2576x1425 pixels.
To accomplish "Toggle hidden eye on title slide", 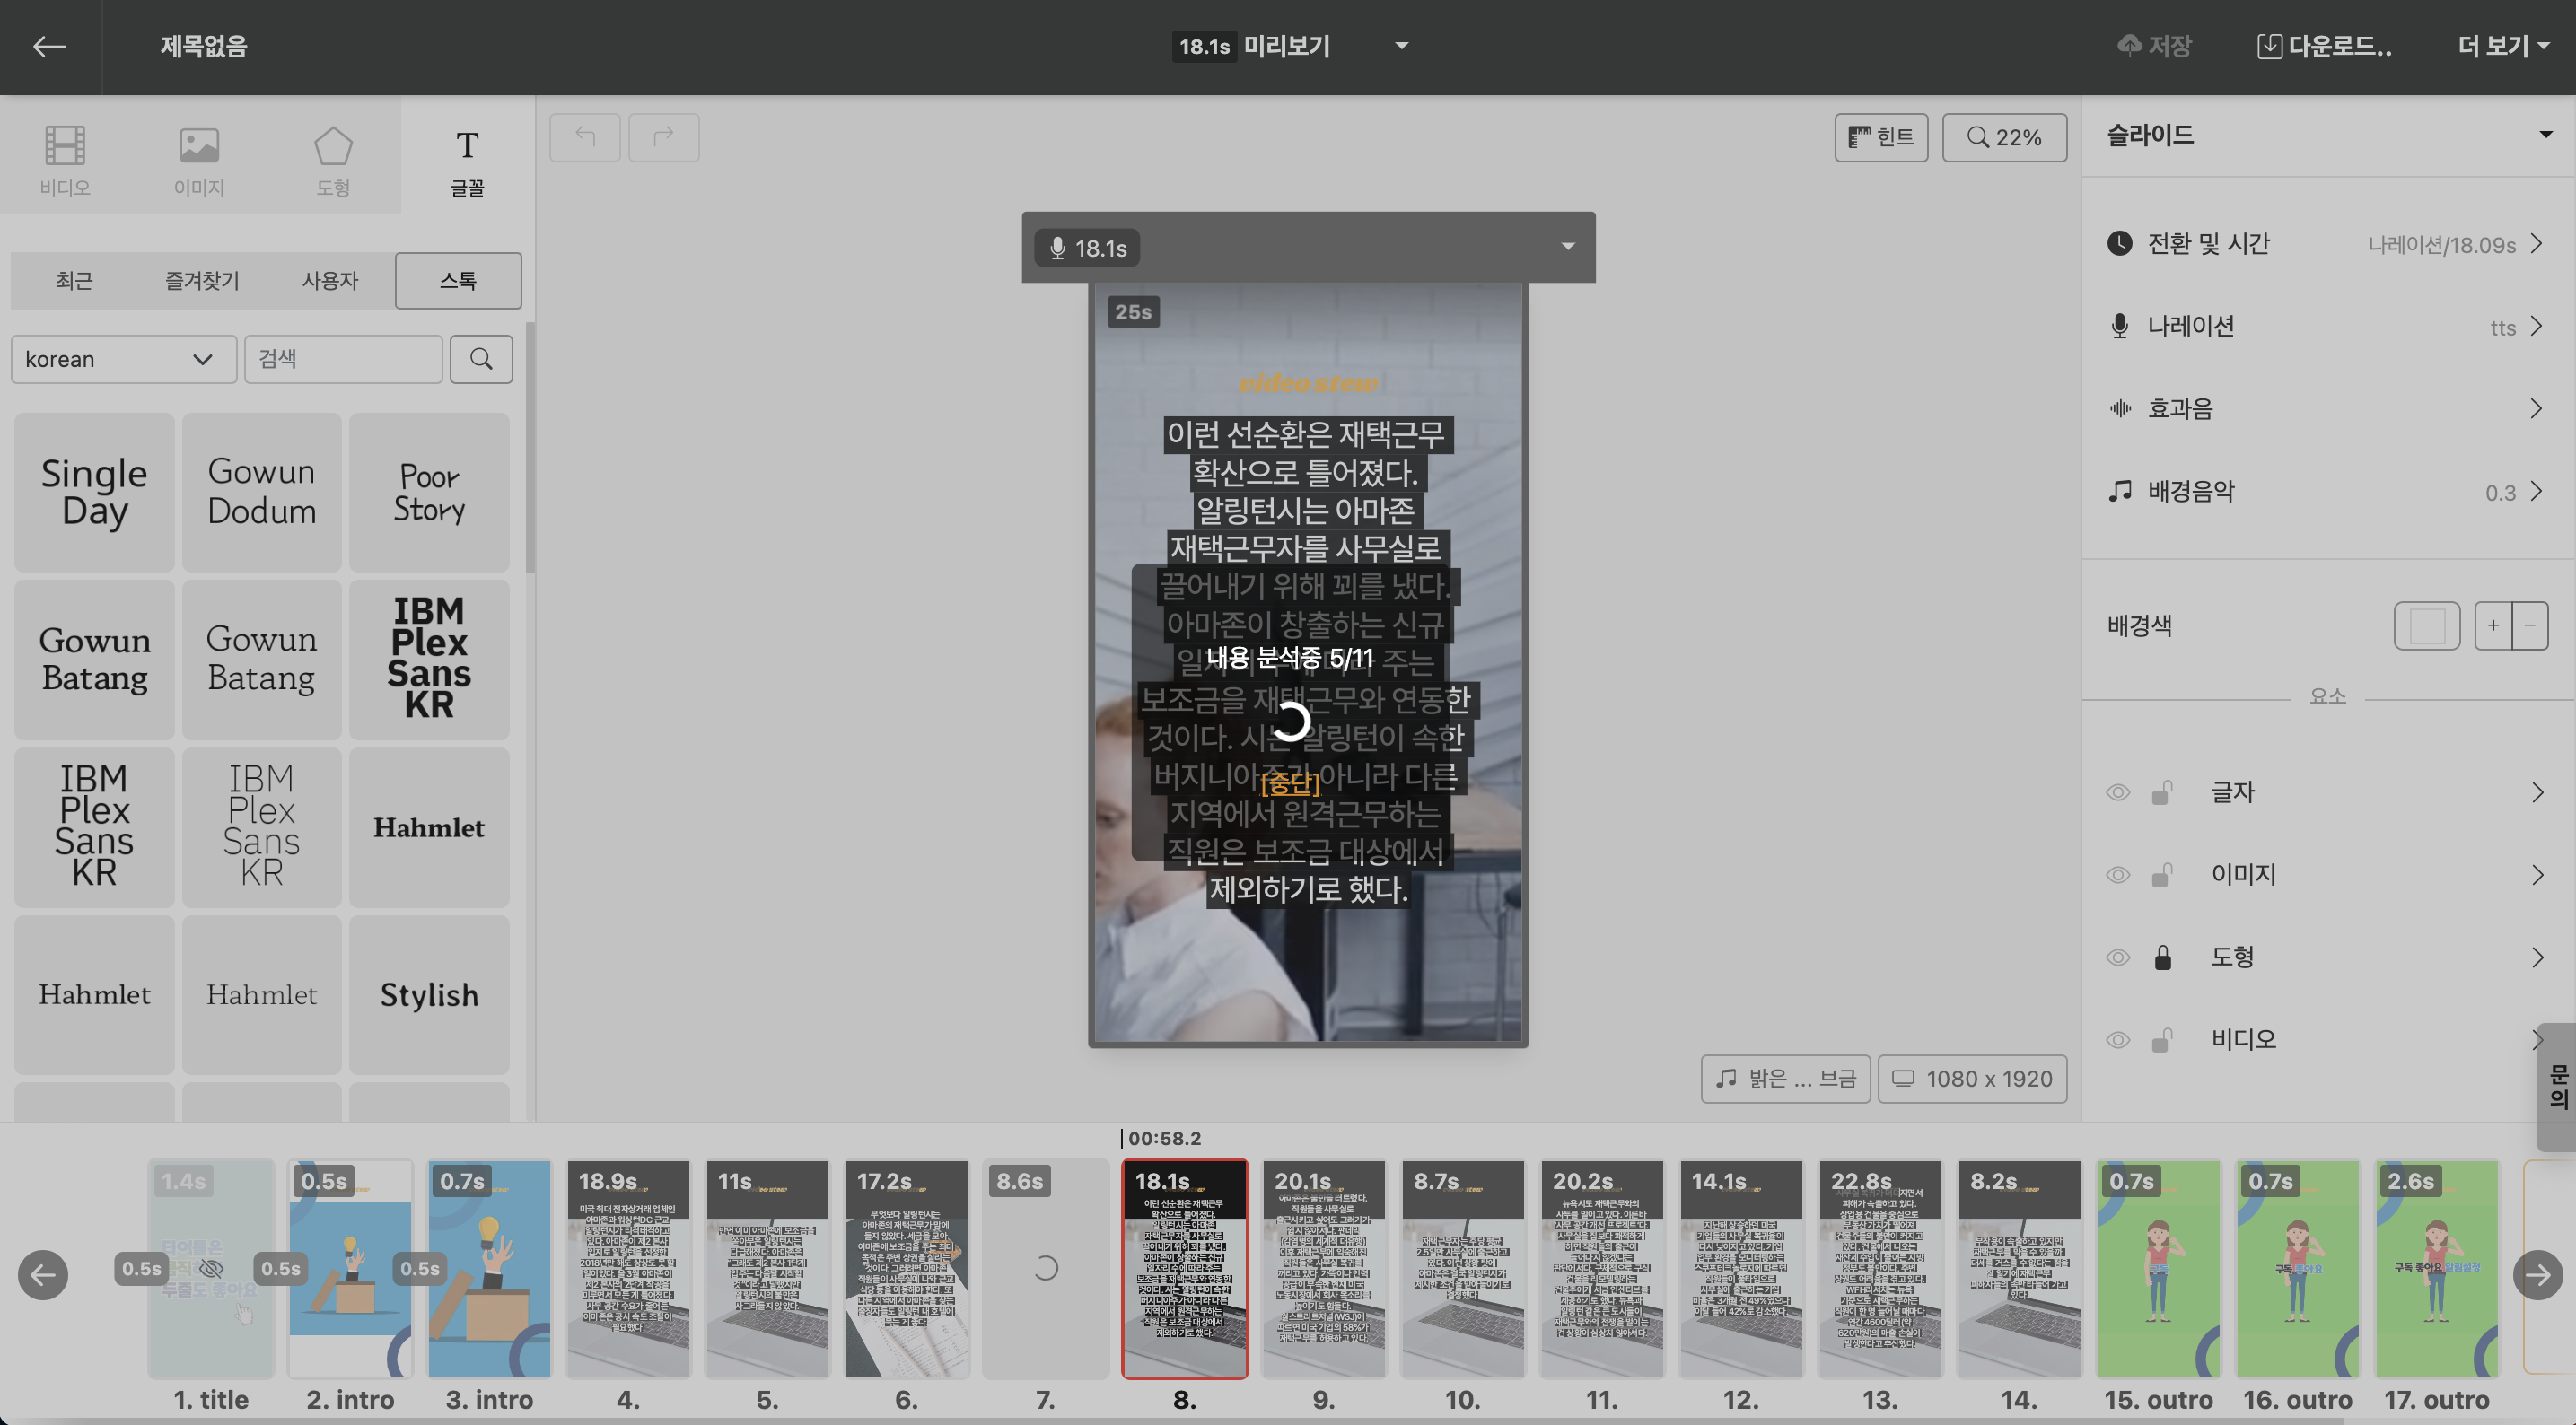I will coord(211,1269).
